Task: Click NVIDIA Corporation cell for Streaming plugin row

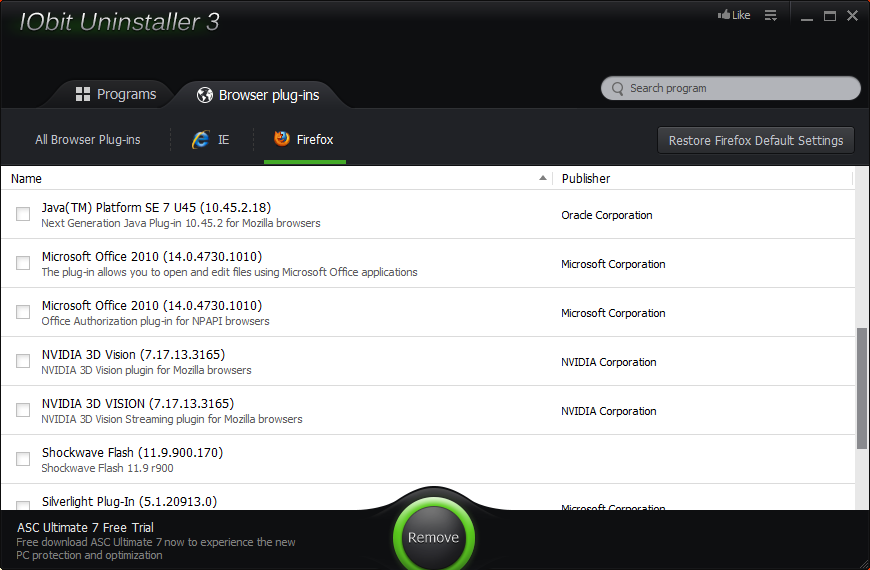Action: [x=609, y=411]
